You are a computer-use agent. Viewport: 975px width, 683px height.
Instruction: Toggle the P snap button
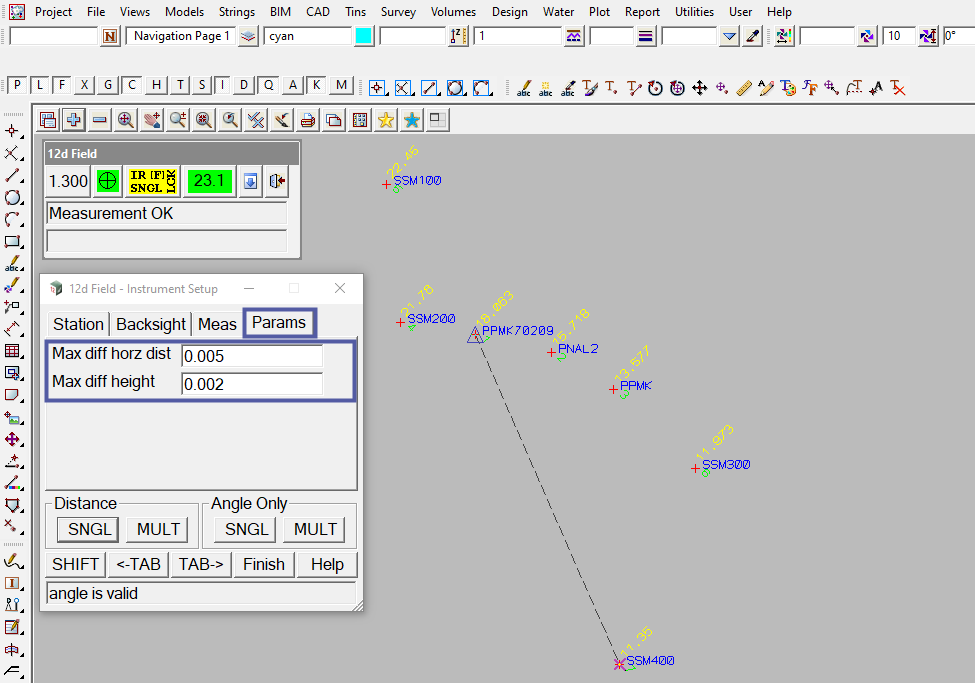tap(17, 86)
